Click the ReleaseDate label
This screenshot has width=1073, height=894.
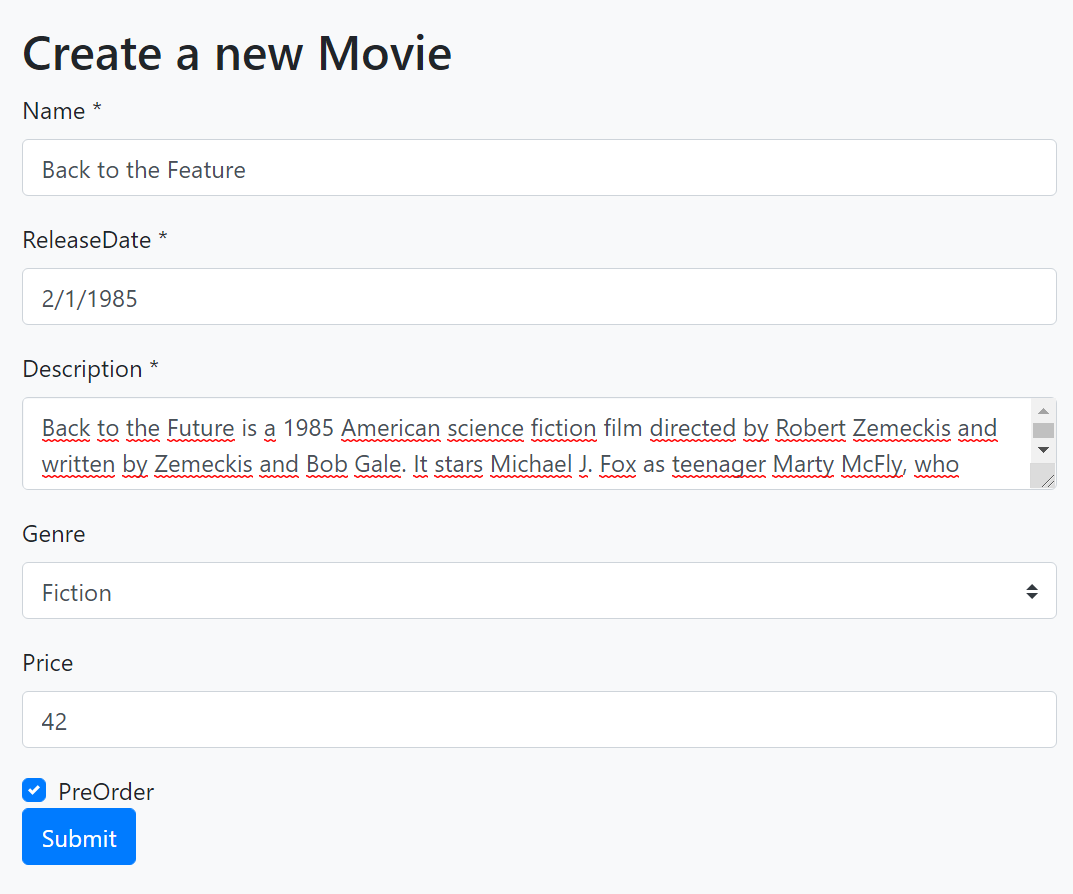(x=87, y=240)
